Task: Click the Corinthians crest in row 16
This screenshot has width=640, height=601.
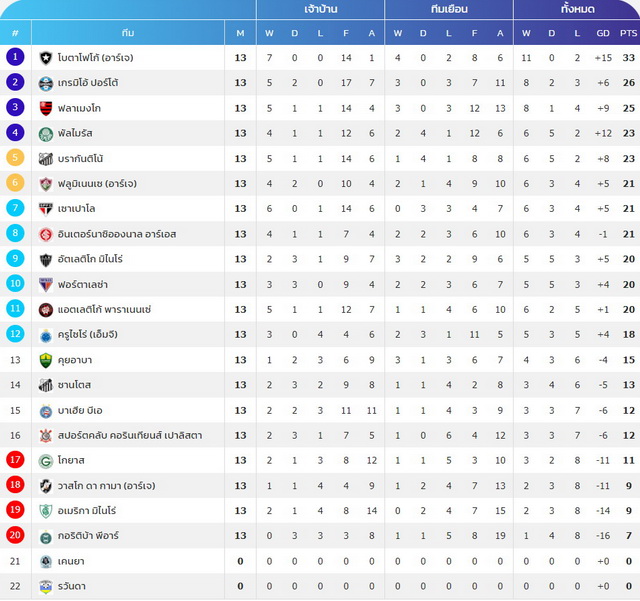Action: [x=46, y=436]
